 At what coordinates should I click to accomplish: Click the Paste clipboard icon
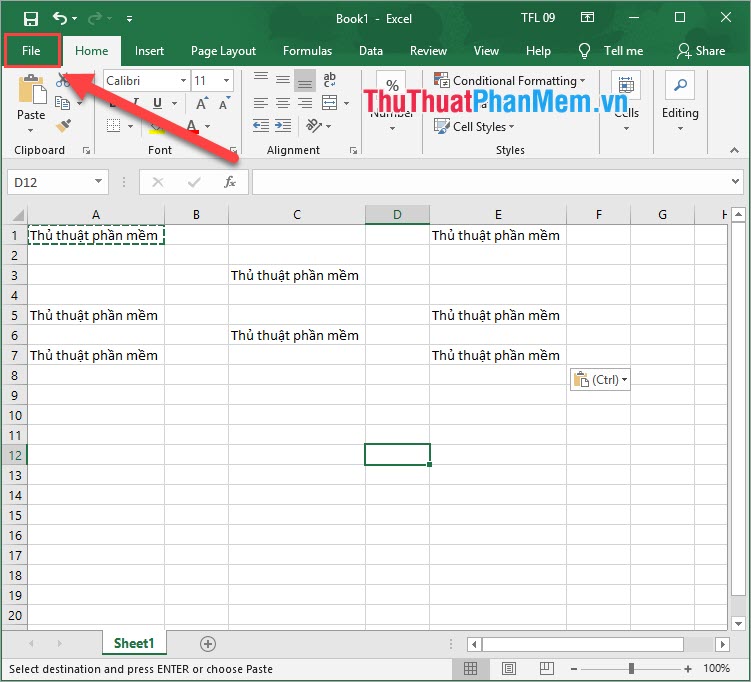[x=32, y=89]
